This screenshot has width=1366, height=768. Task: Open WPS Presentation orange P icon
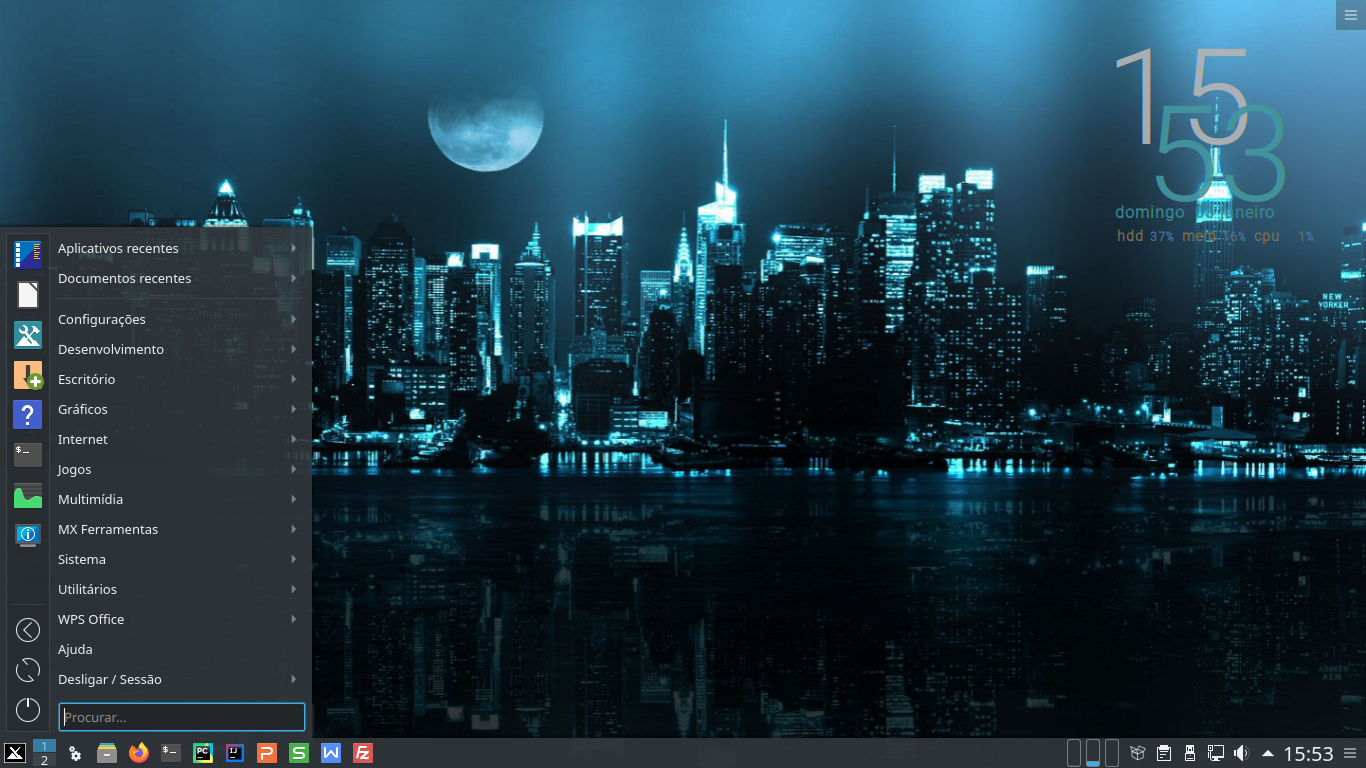point(267,753)
